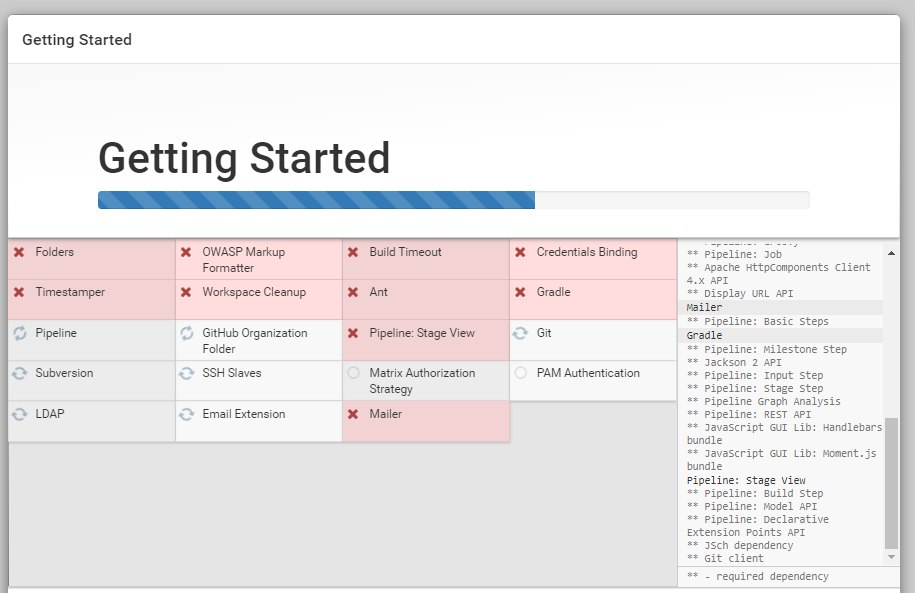
Task: Select the SSH Slaves label
Action: point(232,373)
